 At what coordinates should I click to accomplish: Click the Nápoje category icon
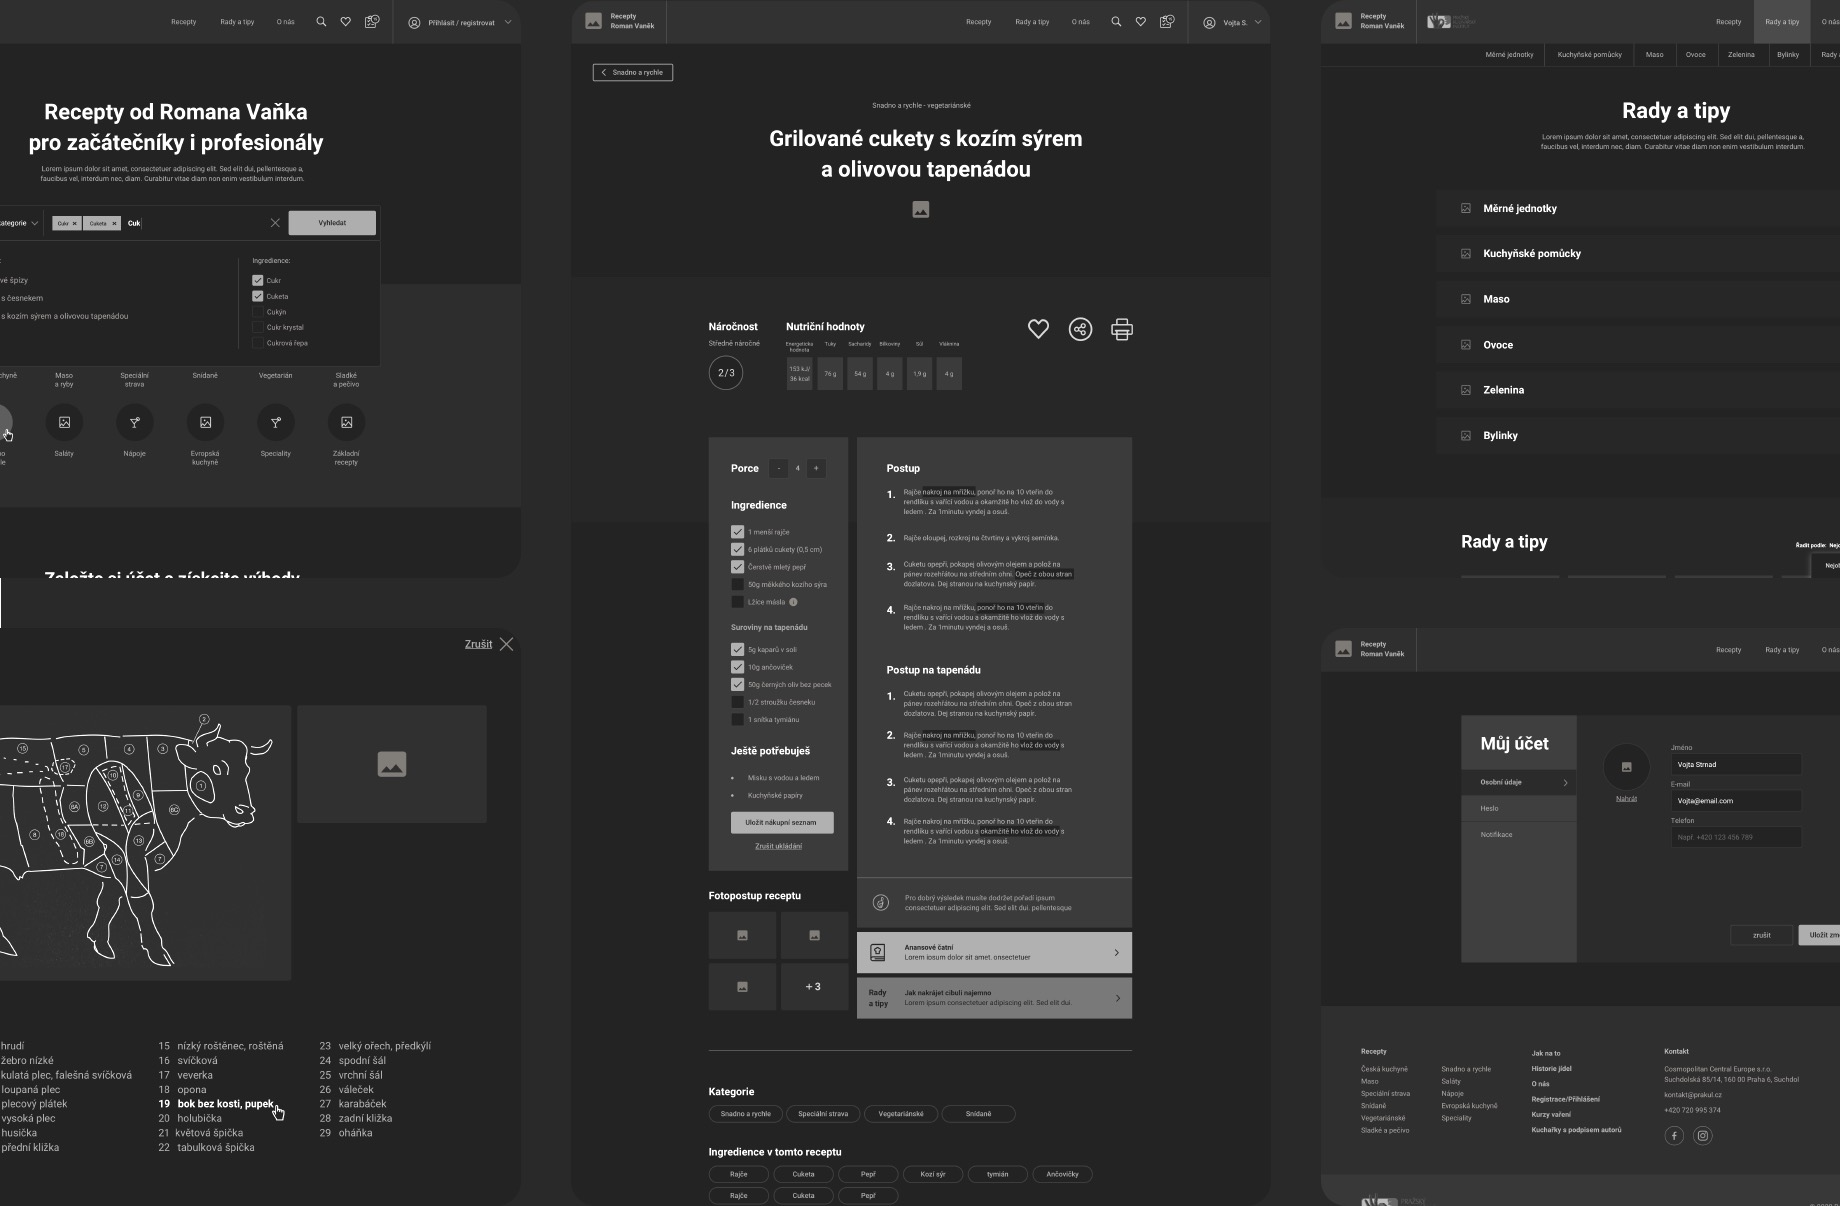[x=134, y=422]
